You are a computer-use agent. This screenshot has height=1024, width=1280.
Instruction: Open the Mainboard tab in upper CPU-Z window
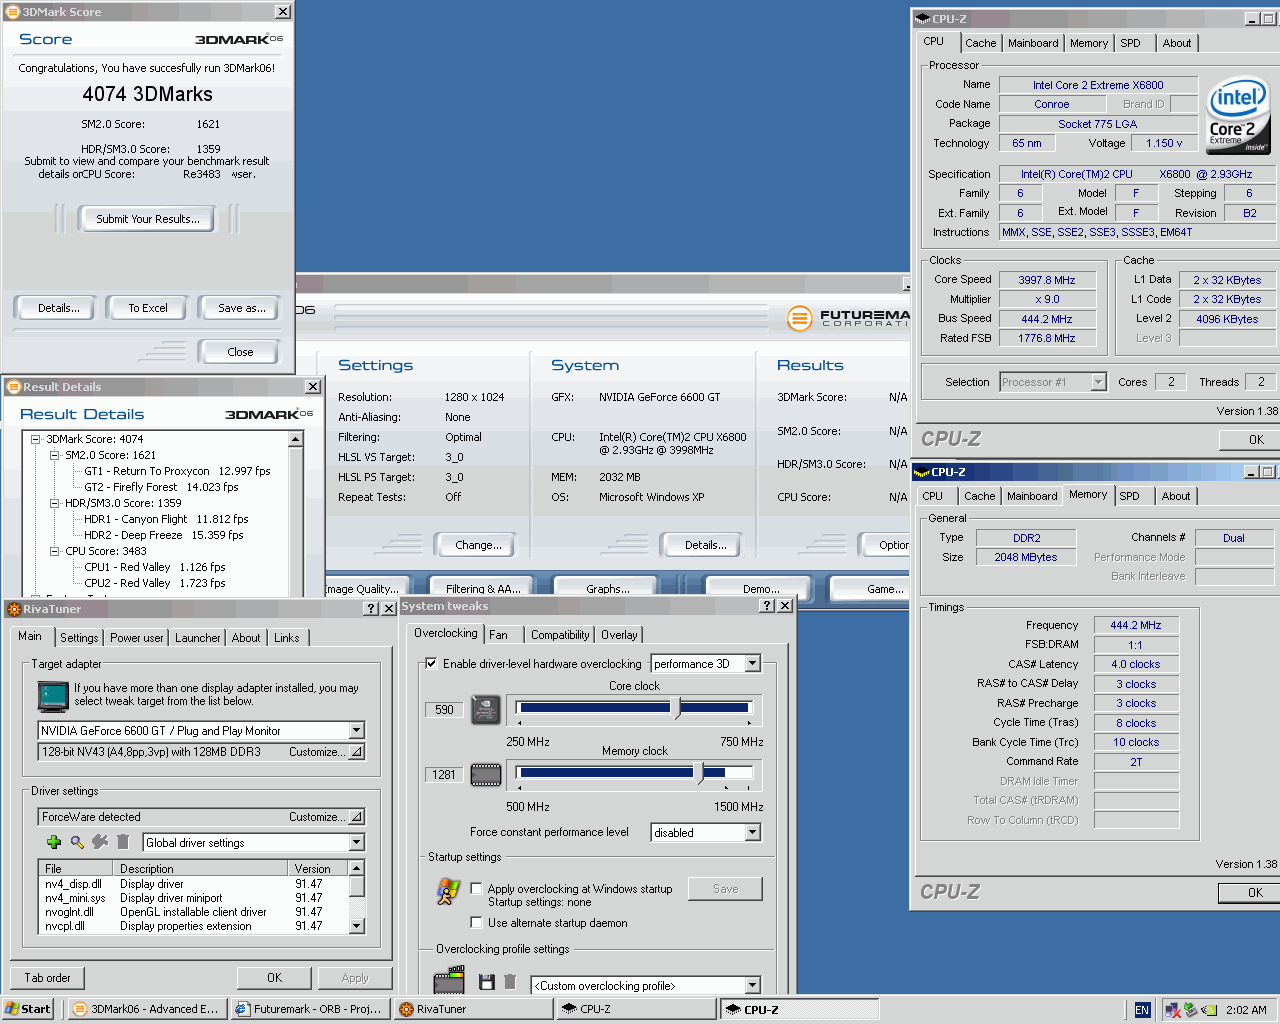pyautogui.click(x=1033, y=43)
